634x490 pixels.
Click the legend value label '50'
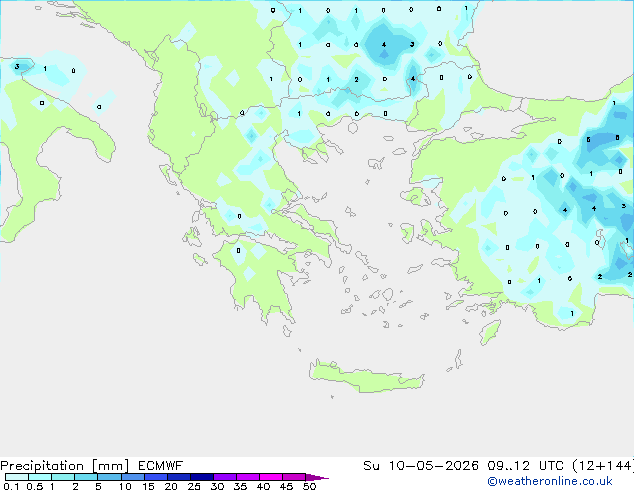click(x=309, y=486)
